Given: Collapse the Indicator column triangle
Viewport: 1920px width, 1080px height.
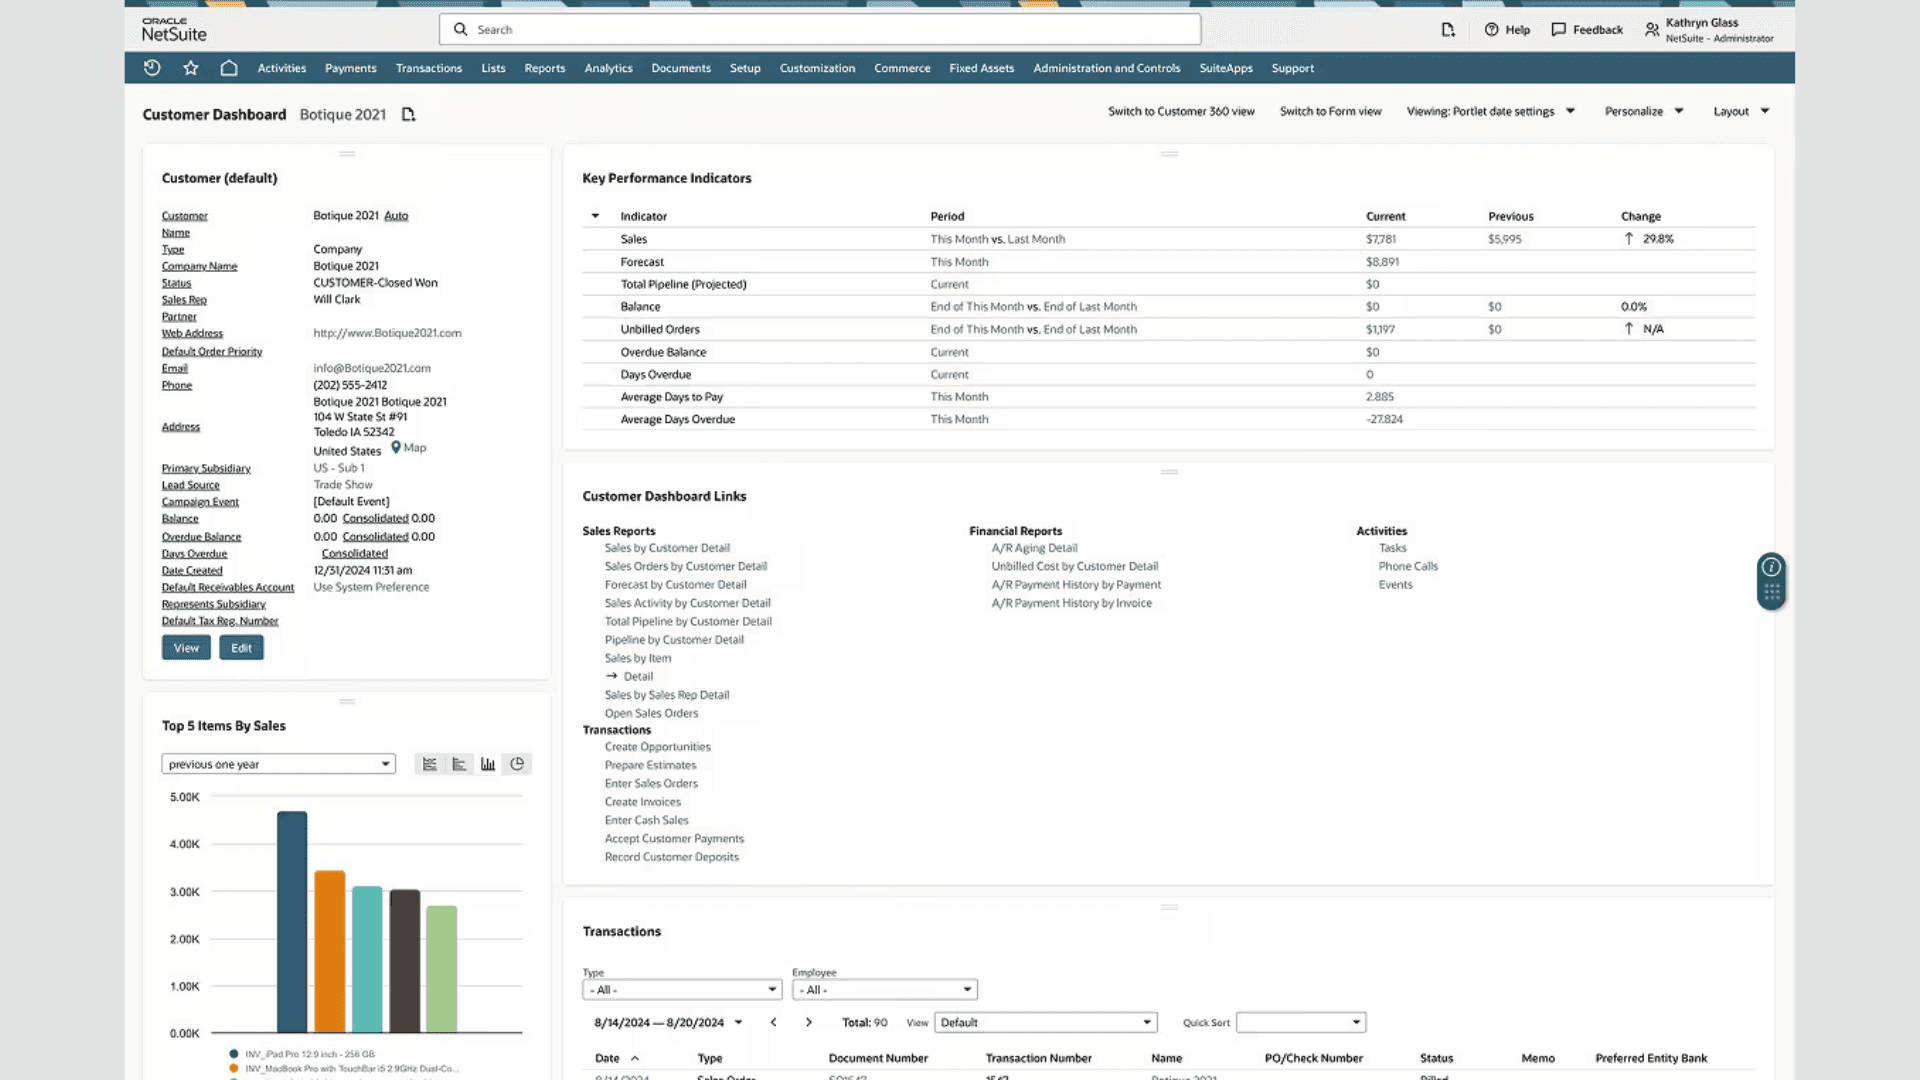Looking at the screenshot, I should (x=595, y=216).
